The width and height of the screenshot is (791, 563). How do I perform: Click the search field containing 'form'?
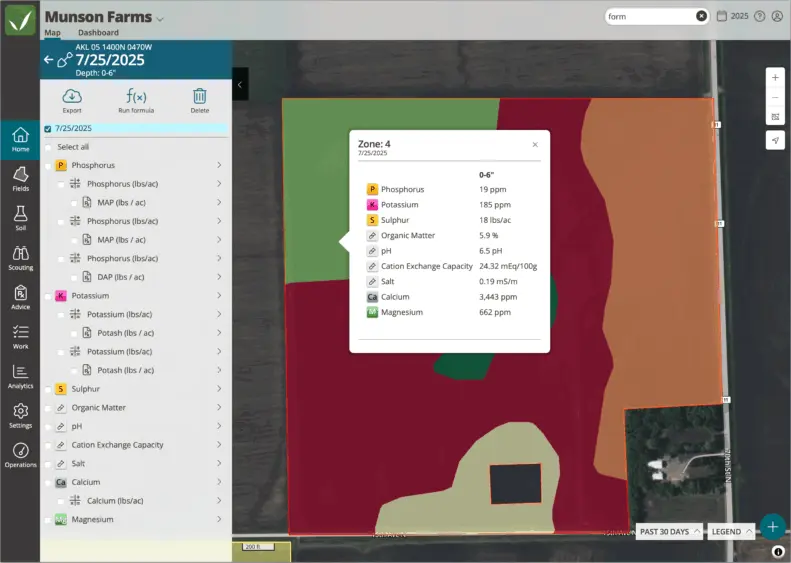pos(650,16)
